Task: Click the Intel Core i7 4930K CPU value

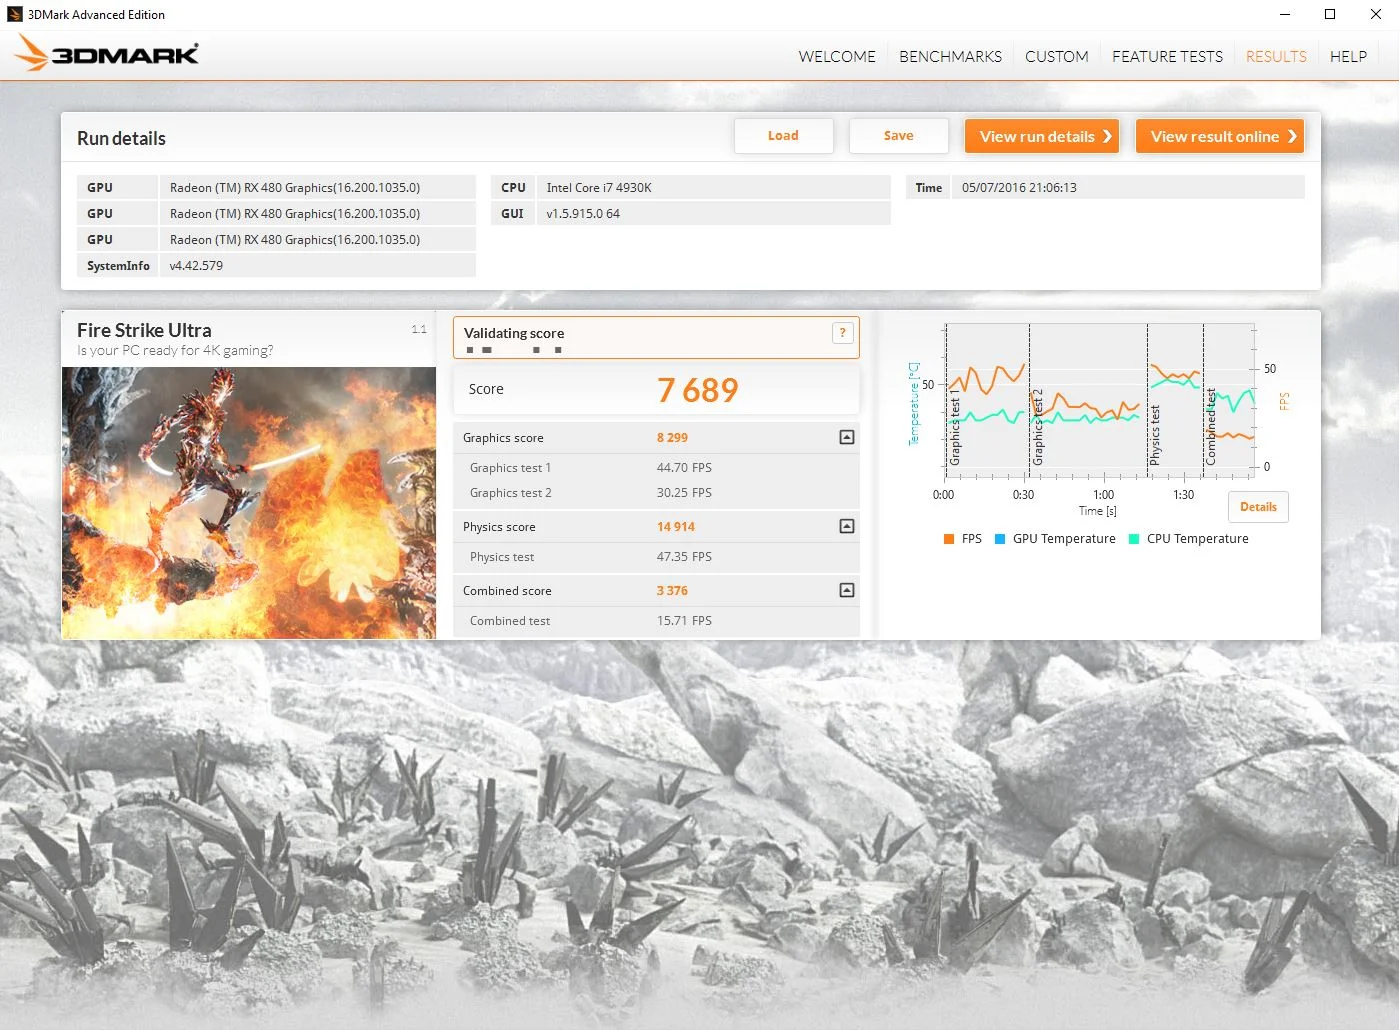Action: point(598,188)
